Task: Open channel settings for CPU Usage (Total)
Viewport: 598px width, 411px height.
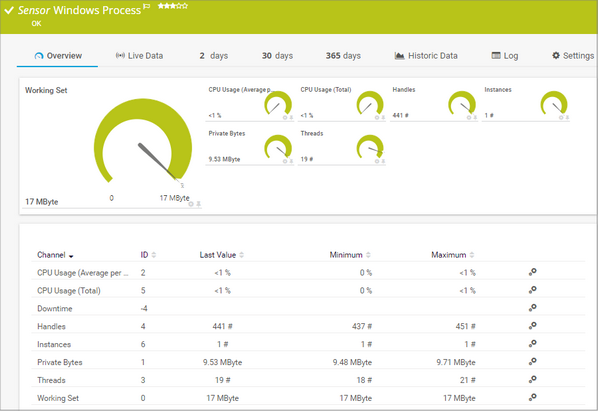Action: click(x=532, y=290)
